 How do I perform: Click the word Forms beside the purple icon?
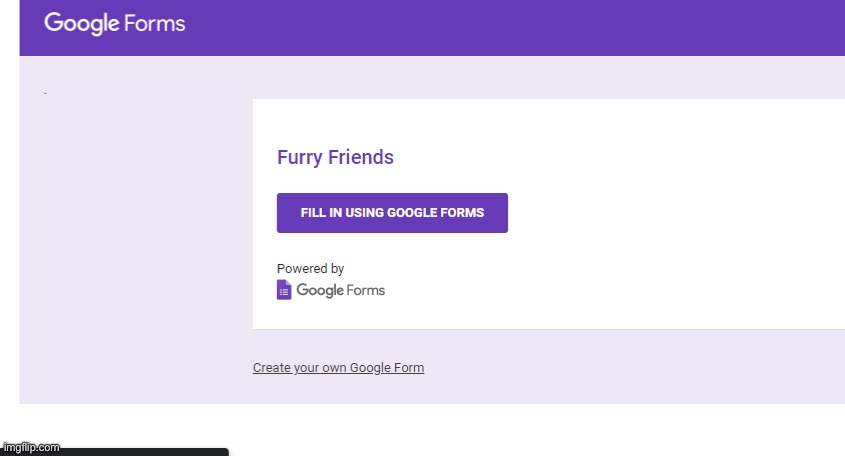click(x=365, y=290)
